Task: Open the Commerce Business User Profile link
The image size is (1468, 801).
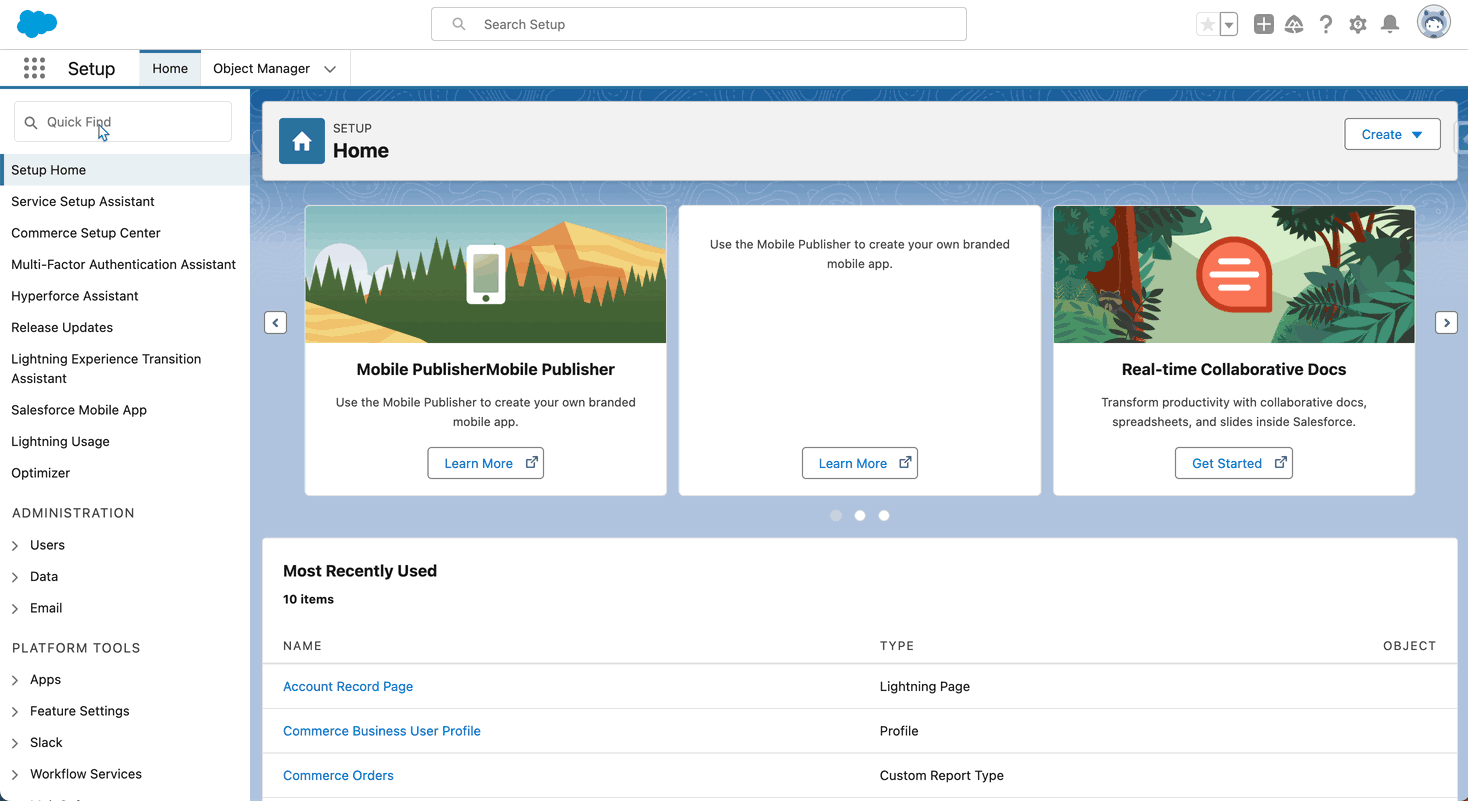Action: pos(382,731)
